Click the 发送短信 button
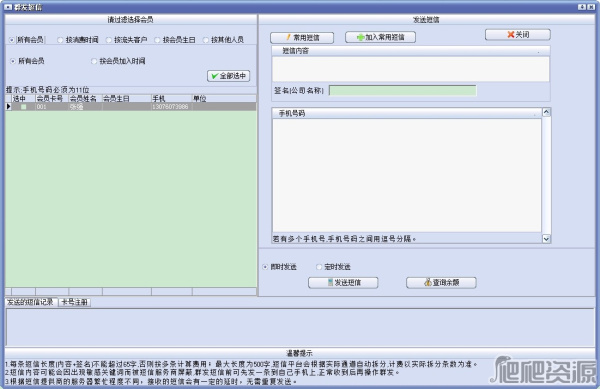The width and height of the screenshot is (600, 389). click(343, 283)
